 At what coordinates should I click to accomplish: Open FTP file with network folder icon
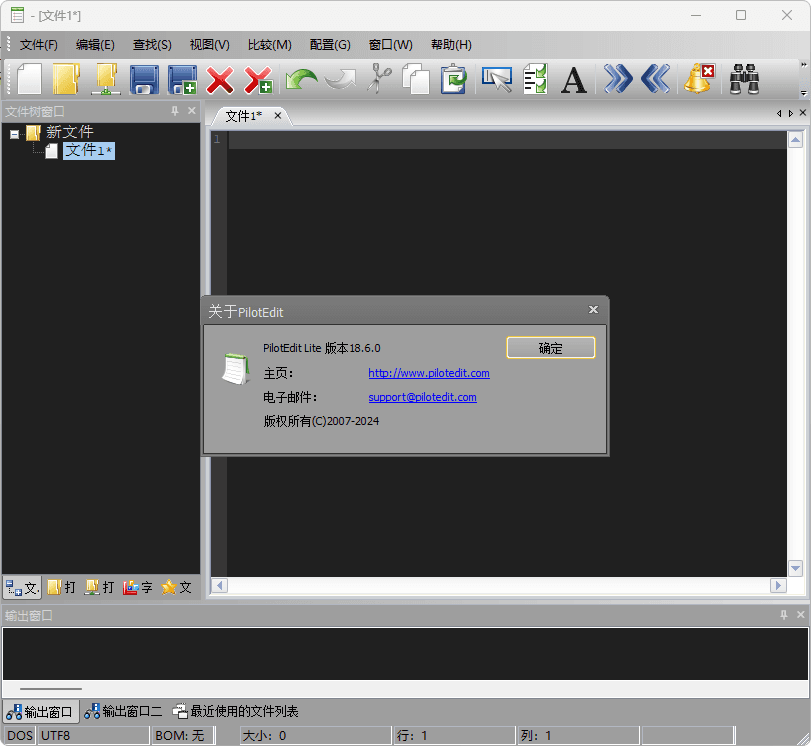106,79
